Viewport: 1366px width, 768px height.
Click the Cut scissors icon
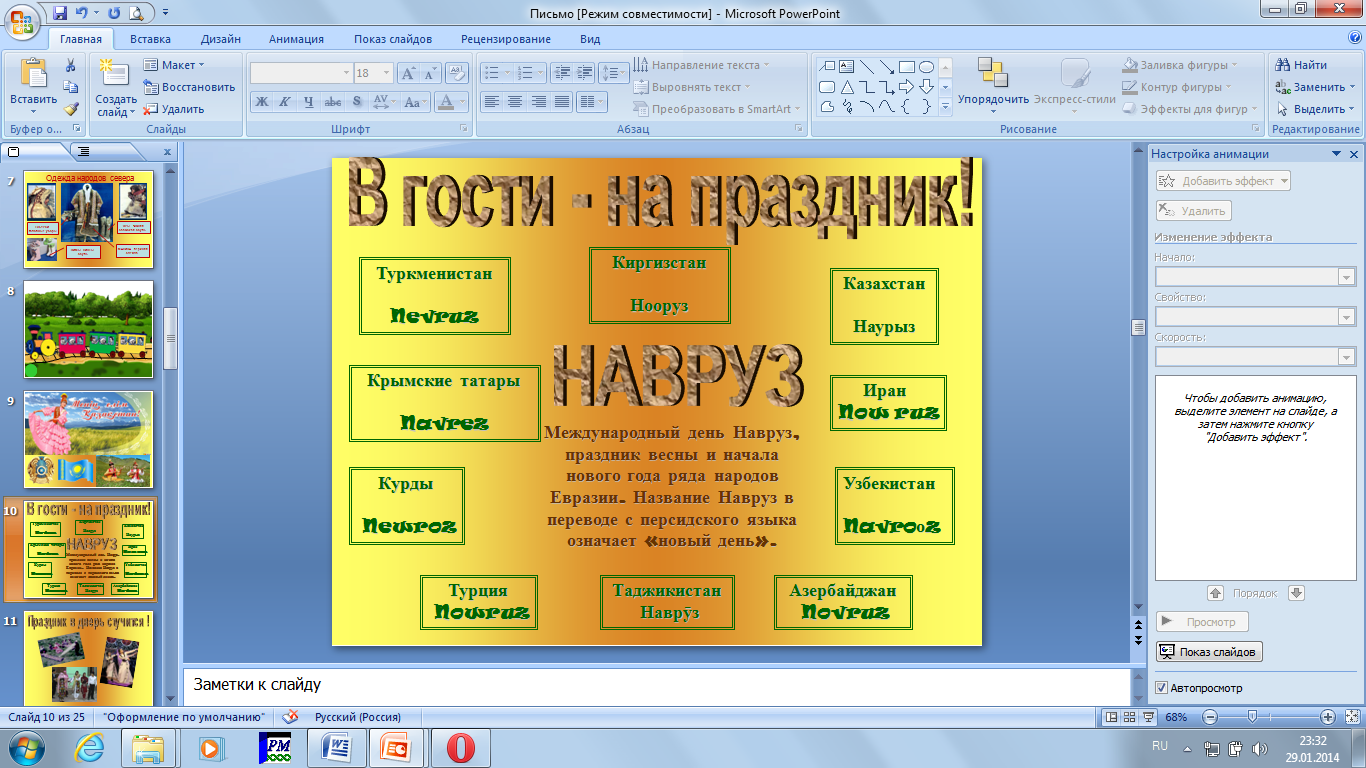(70, 65)
